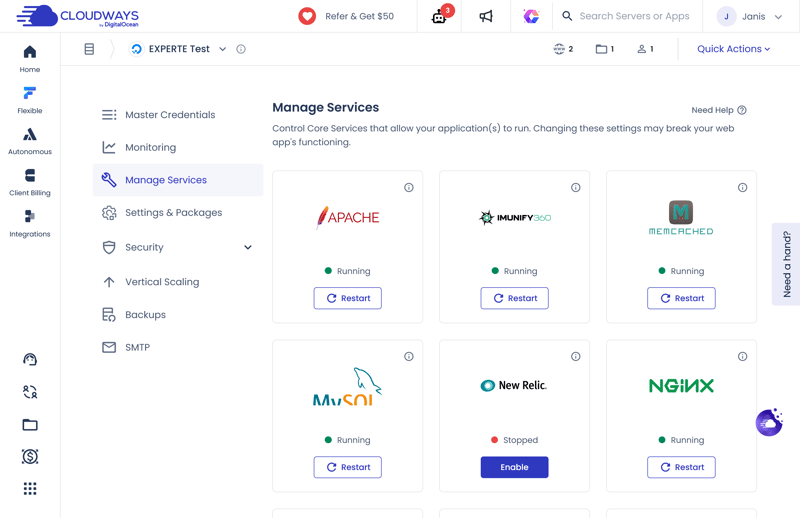Click the dollar billing sidebar icon
The image size is (800, 518).
pyautogui.click(x=30, y=456)
